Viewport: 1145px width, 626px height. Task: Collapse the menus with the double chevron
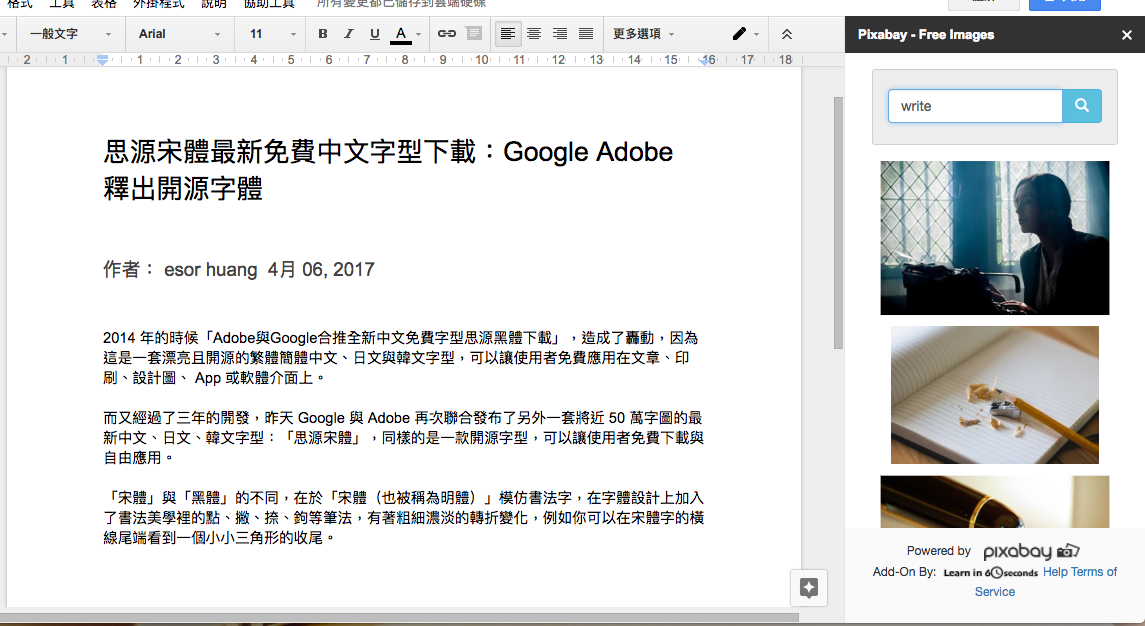click(x=786, y=34)
